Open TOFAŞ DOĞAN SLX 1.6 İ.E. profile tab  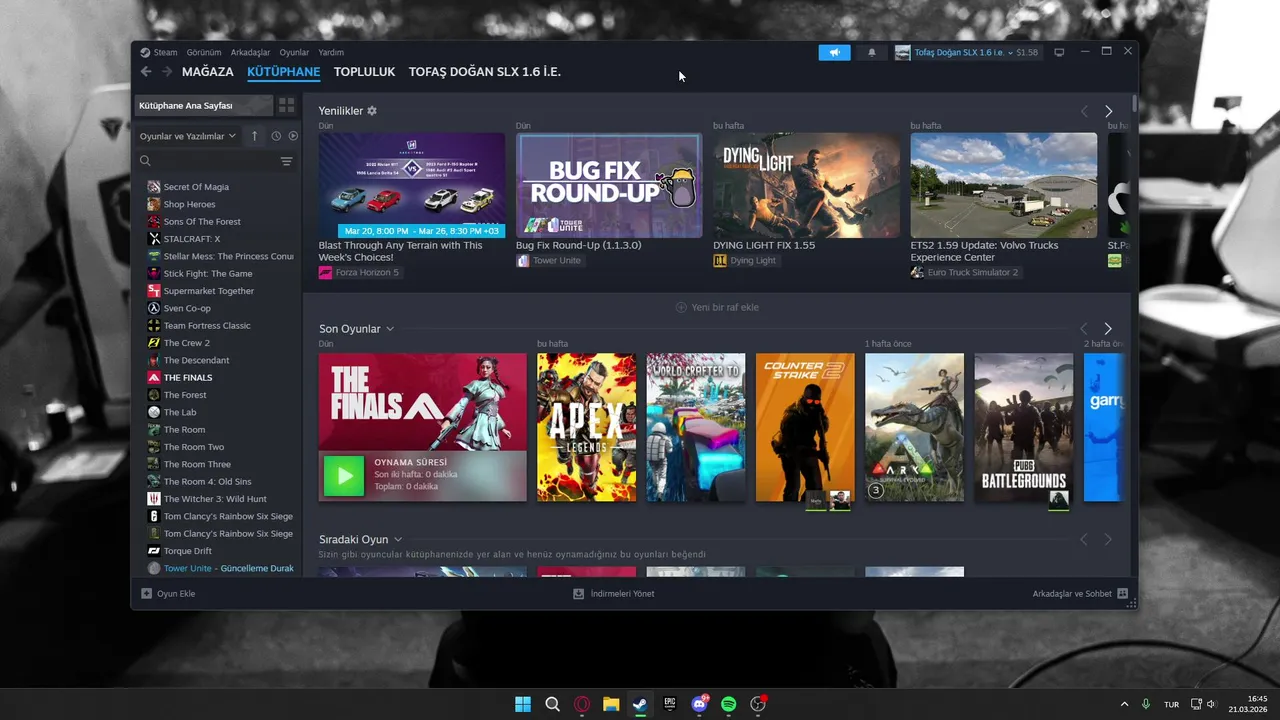coord(485,72)
